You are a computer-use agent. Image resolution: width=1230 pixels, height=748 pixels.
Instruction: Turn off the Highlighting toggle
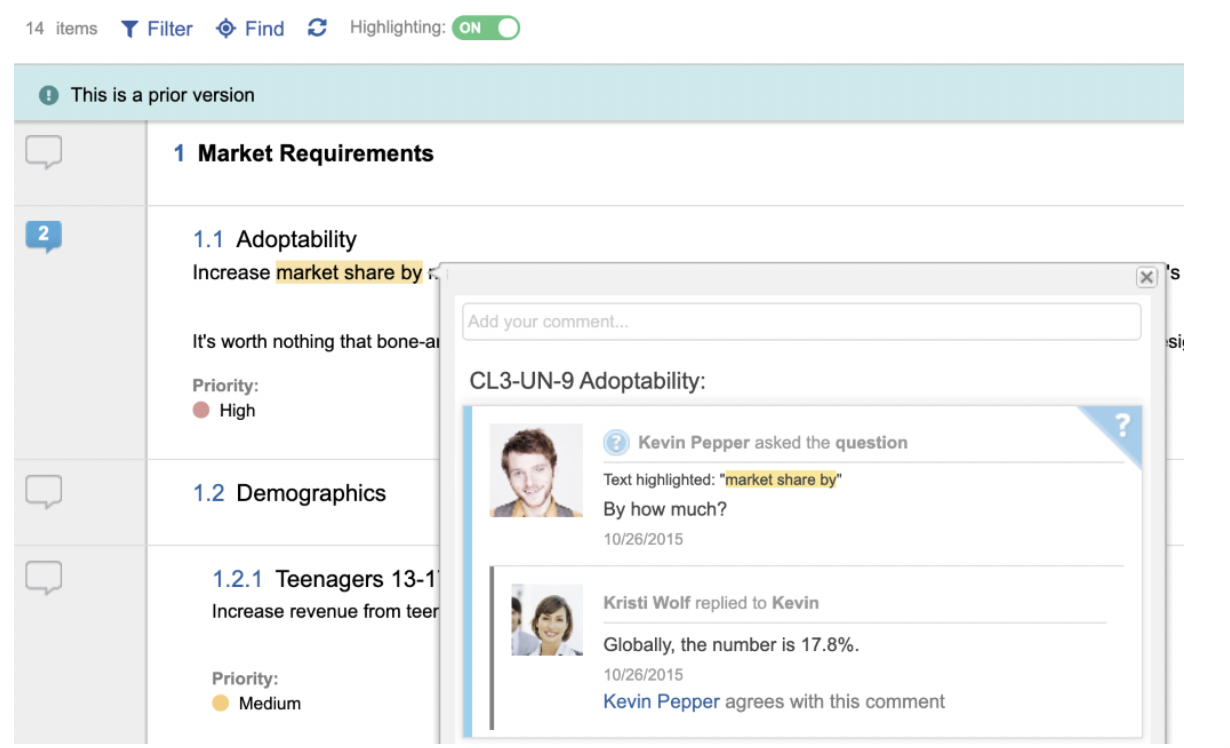486,28
